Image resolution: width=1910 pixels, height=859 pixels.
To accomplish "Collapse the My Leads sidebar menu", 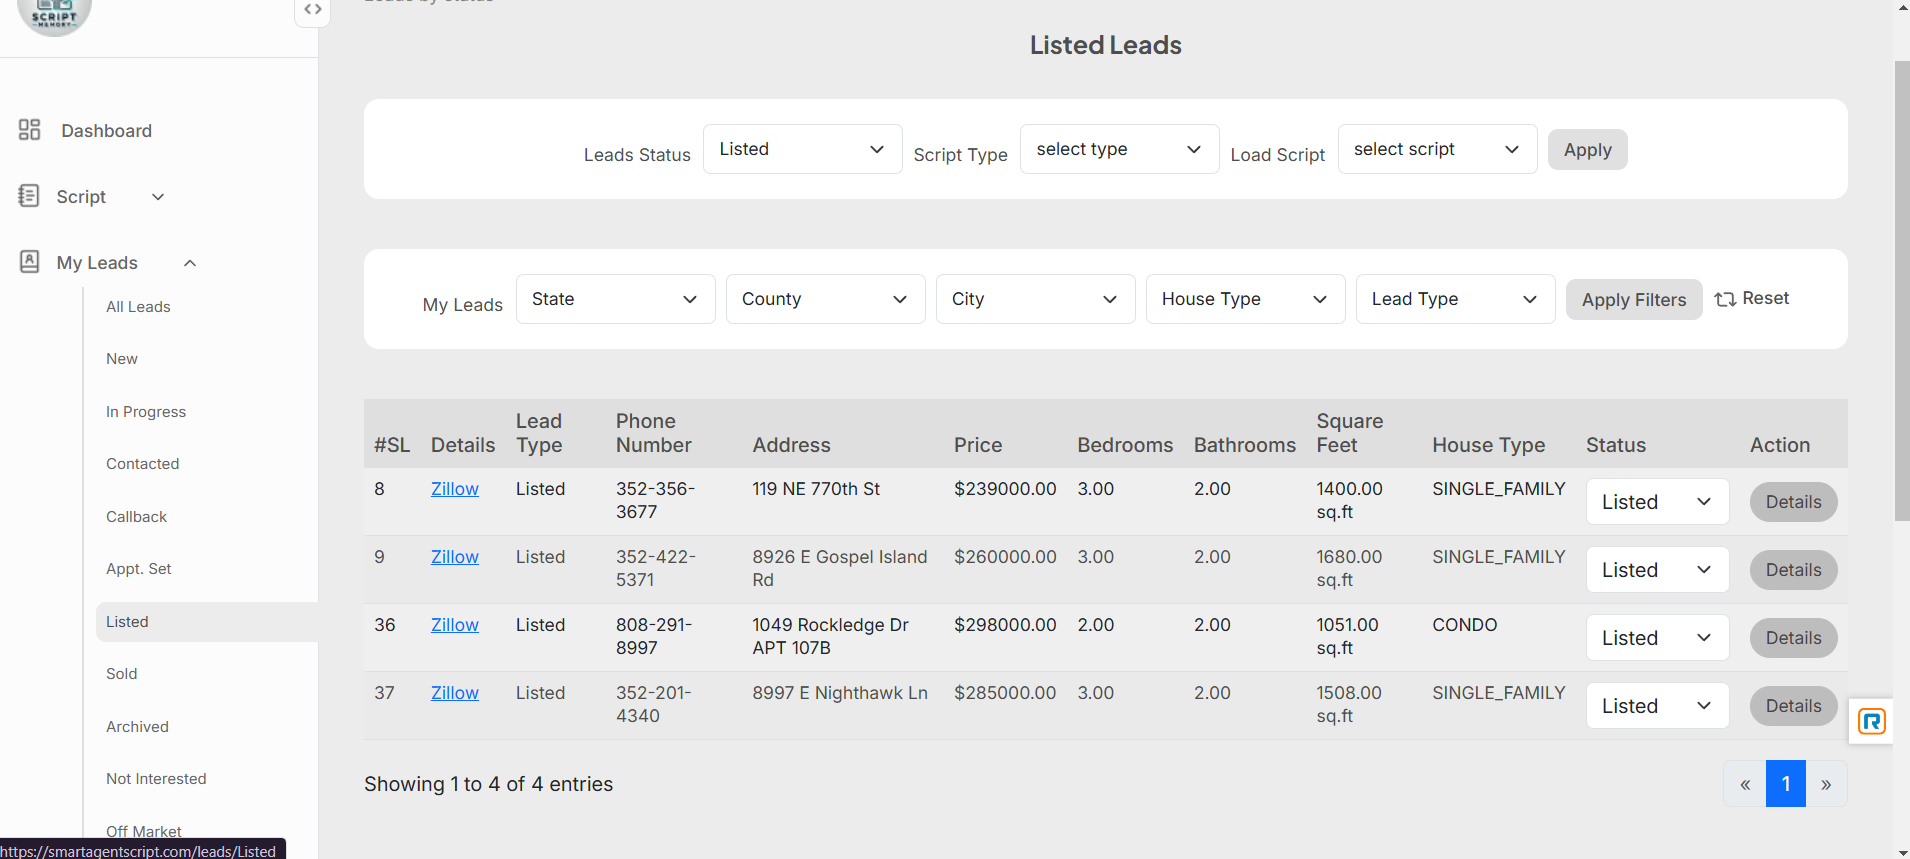I will click(x=190, y=263).
